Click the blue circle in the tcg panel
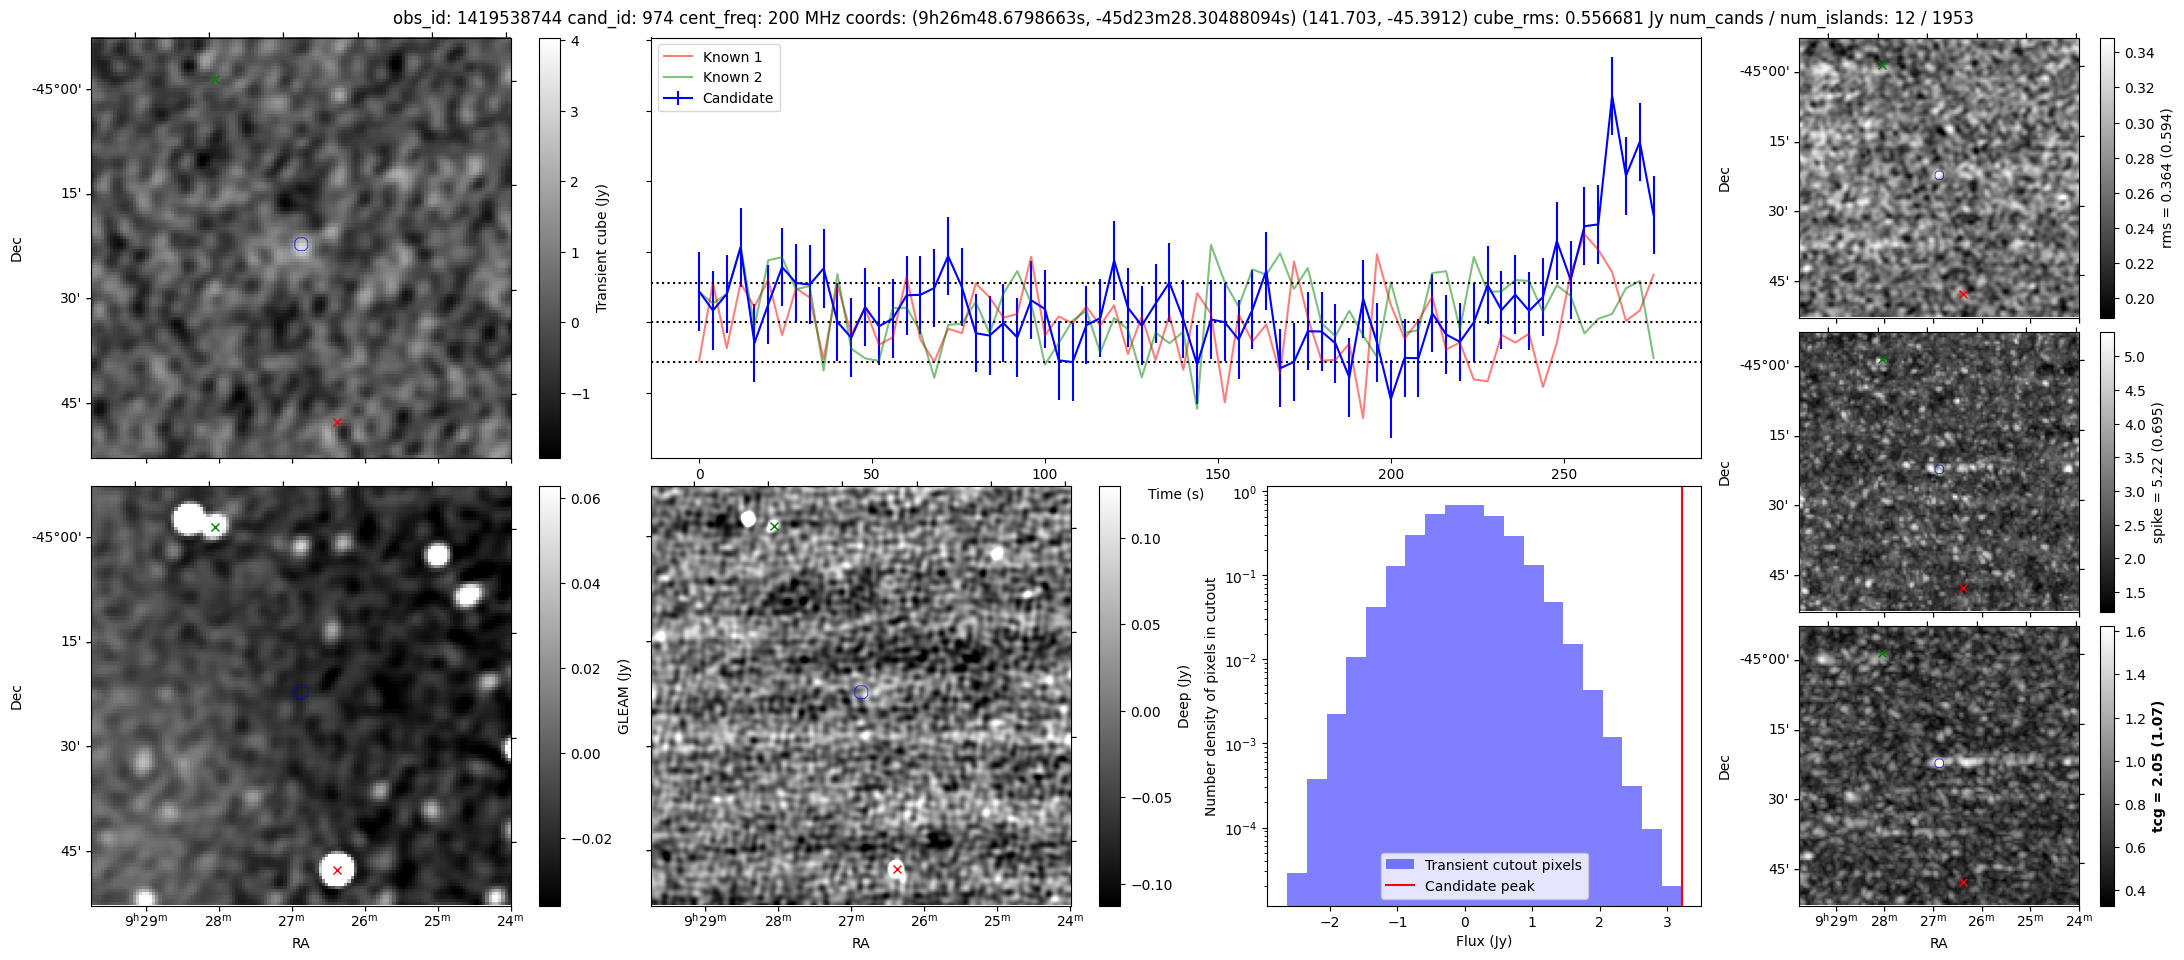2184x960 pixels. pos(1939,763)
